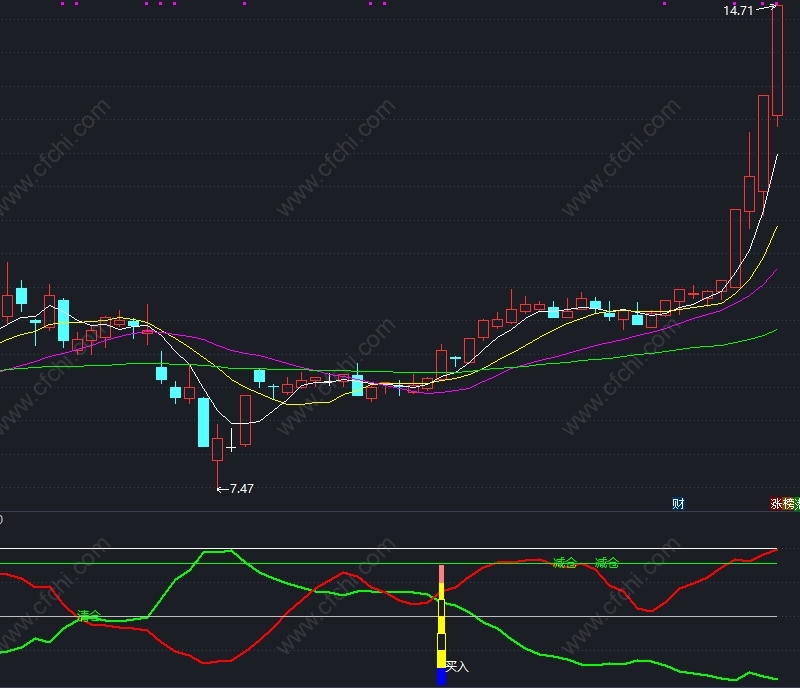Click the 14.71 high price label
The height and width of the screenshot is (688, 800).
point(738,10)
